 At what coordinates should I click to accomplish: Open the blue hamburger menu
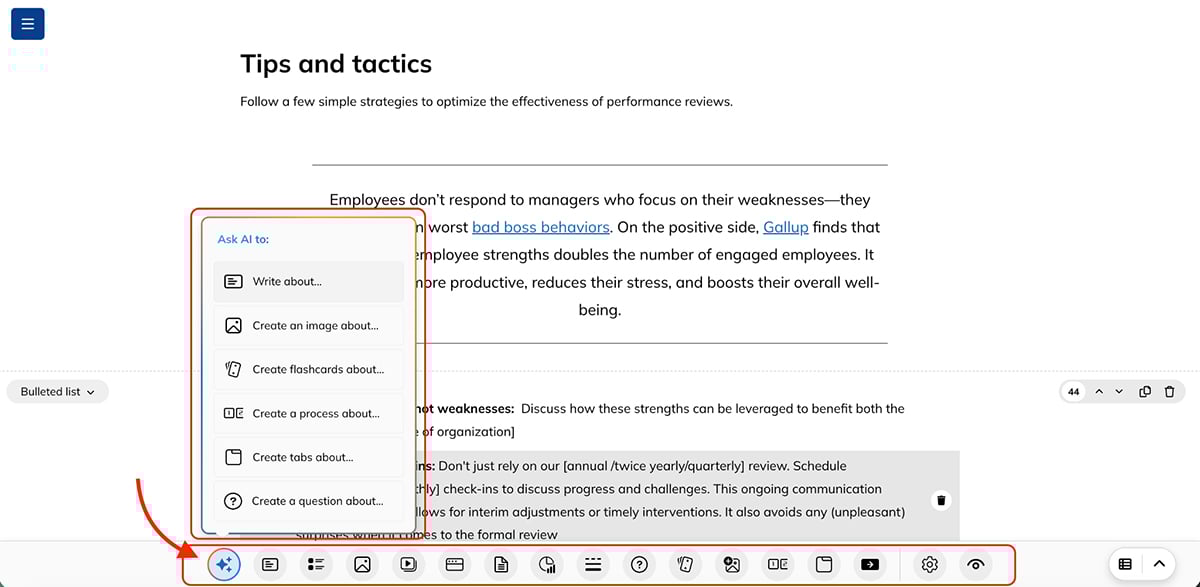(27, 23)
